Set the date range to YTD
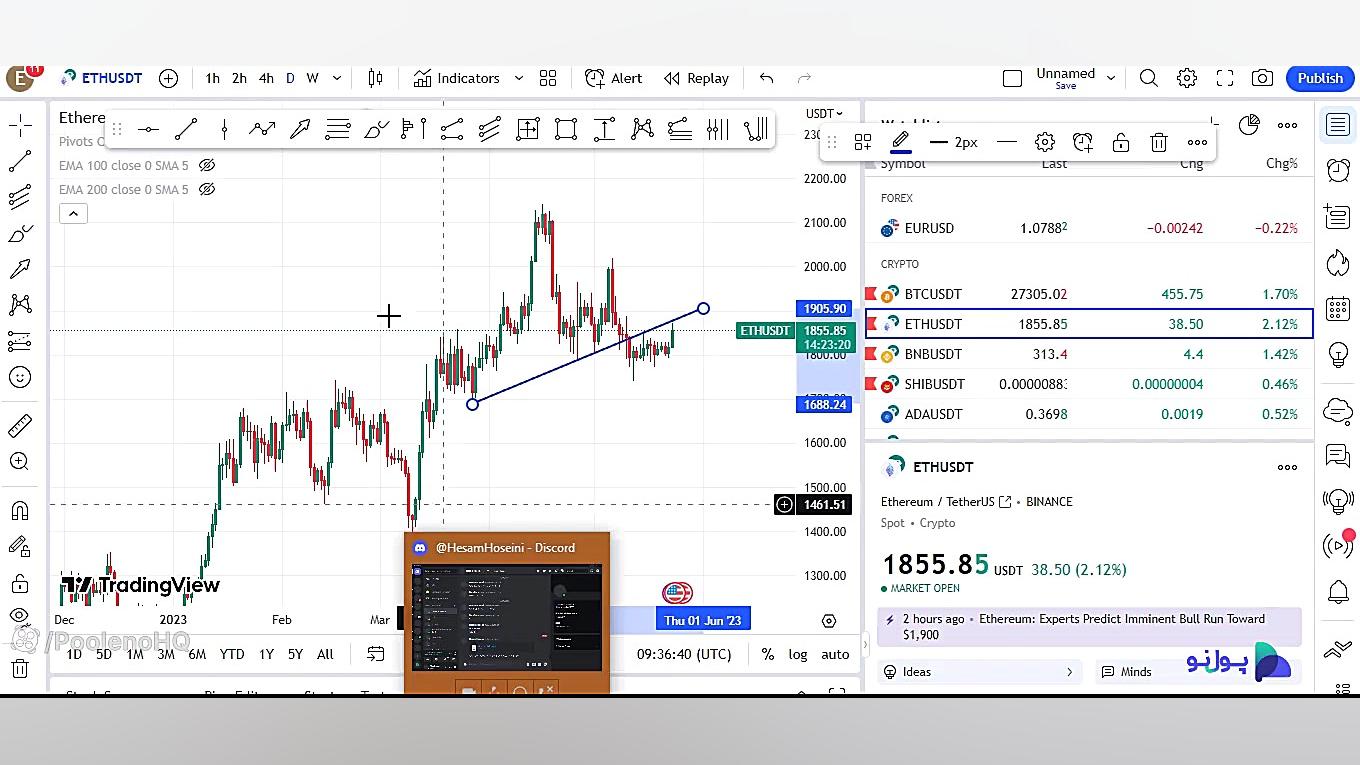 tap(232, 654)
